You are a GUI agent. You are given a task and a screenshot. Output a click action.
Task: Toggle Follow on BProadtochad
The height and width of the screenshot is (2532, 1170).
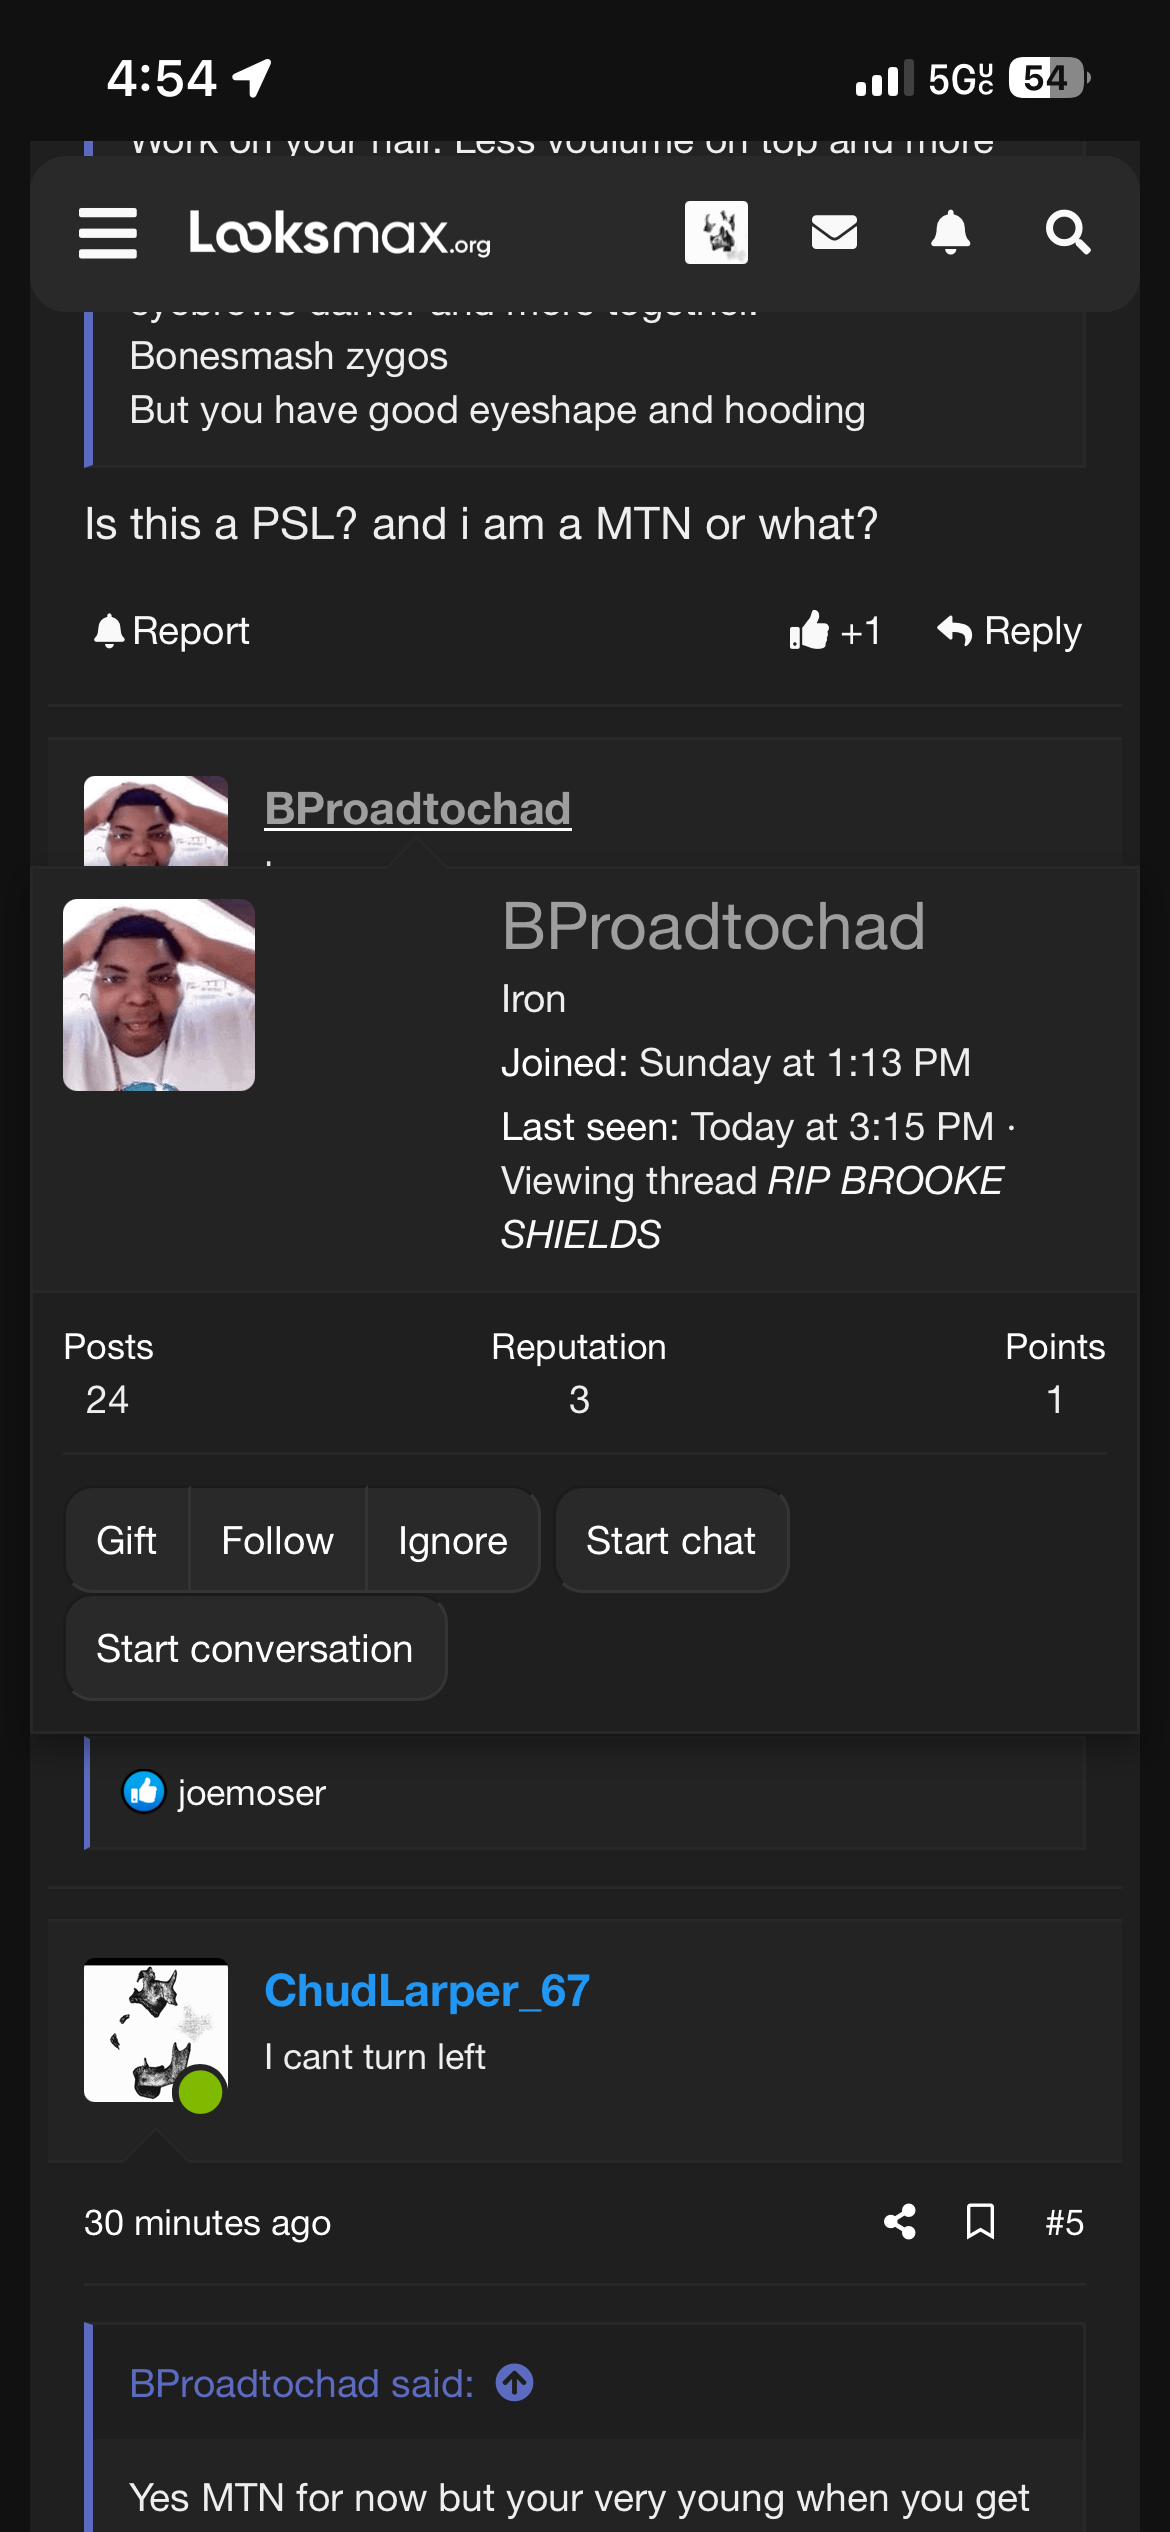tap(277, 1540)
